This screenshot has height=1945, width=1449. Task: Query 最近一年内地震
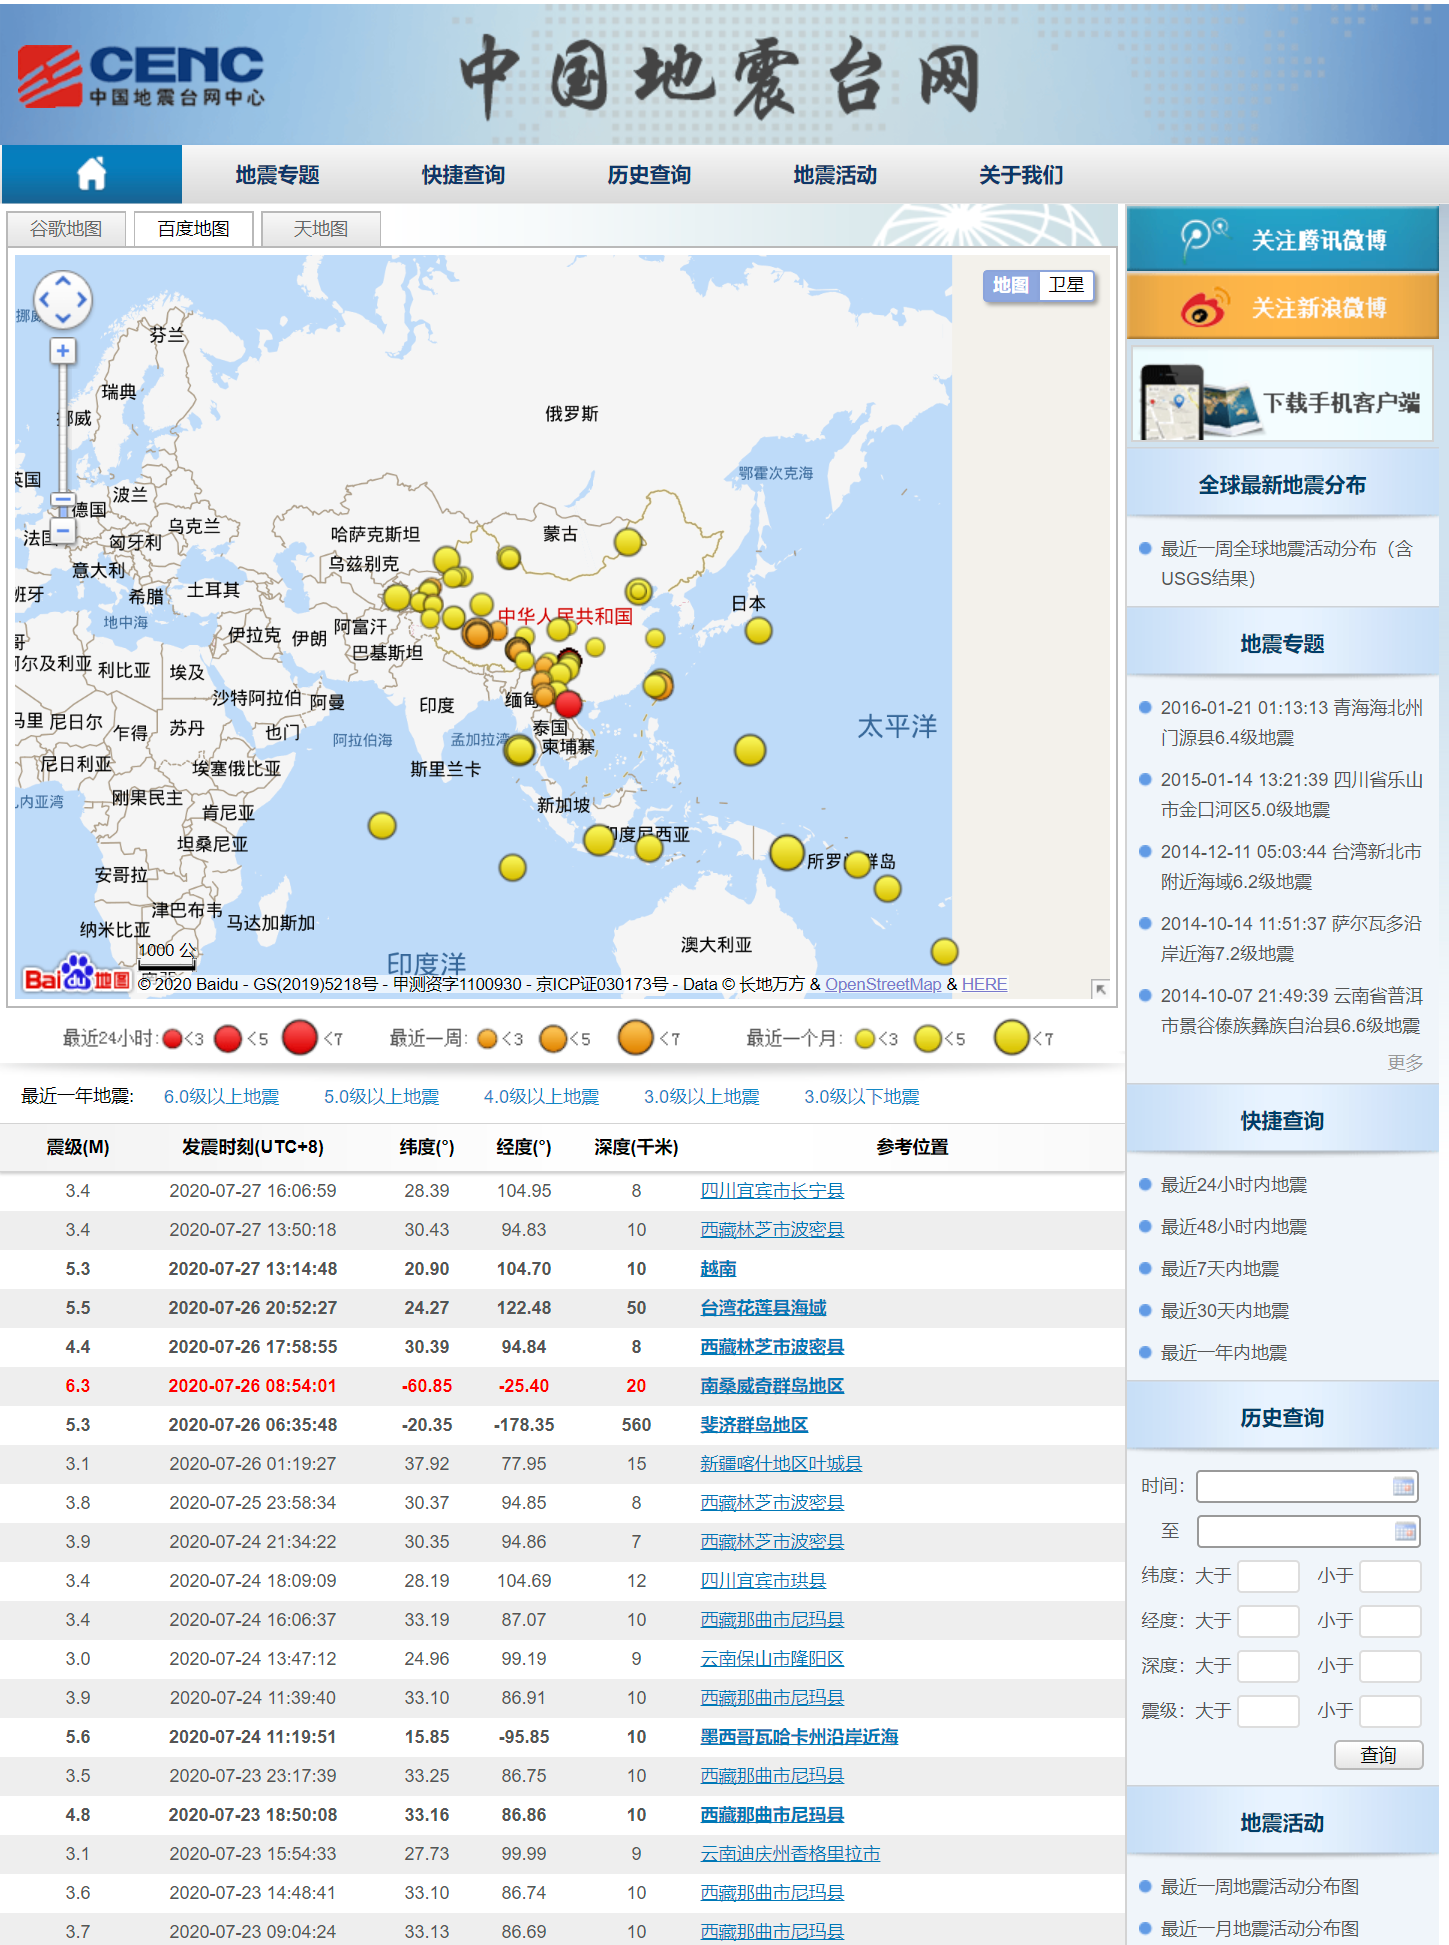1224,1353
